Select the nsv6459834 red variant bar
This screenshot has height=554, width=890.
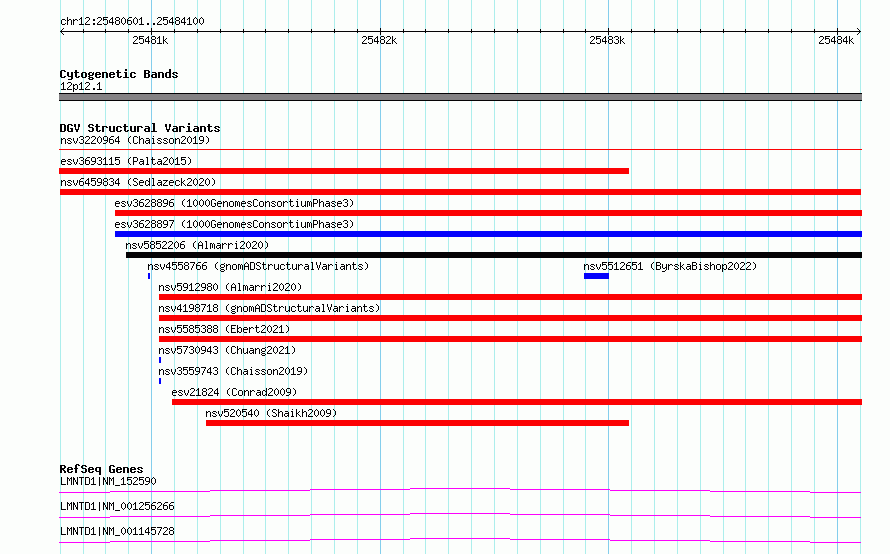pos(460,192)
